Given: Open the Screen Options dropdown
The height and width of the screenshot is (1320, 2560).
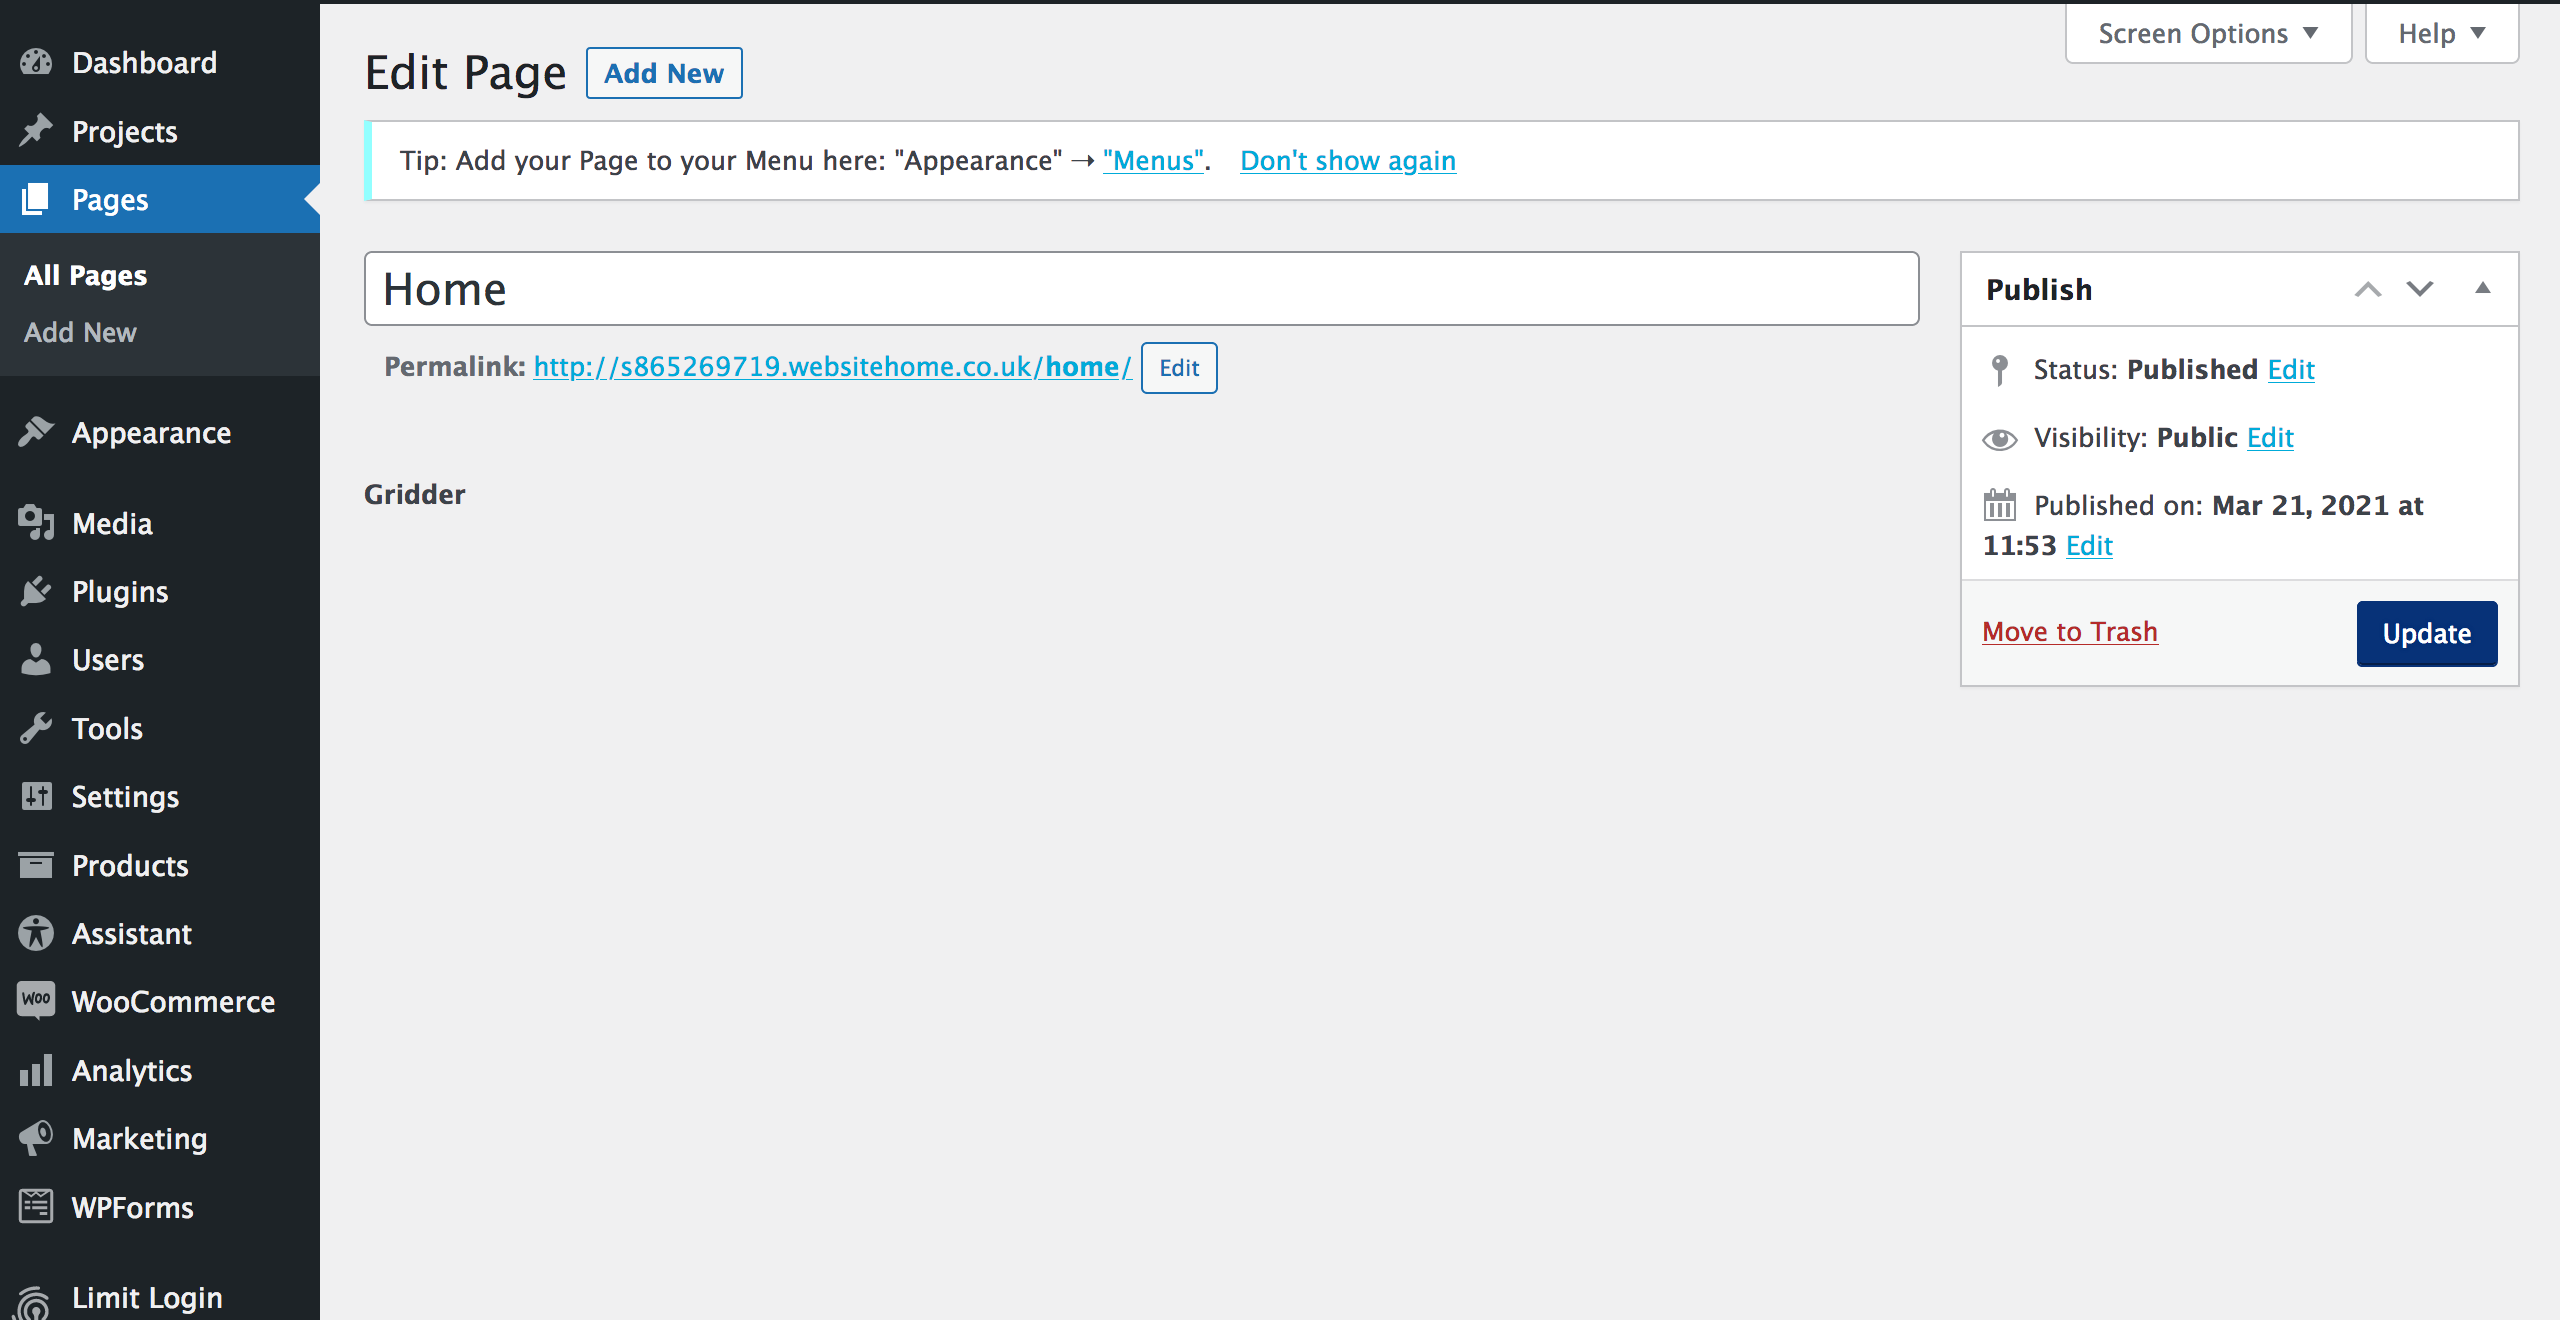Looking at the screenshot, I should pyautogui.click(x=2207, y=34).
